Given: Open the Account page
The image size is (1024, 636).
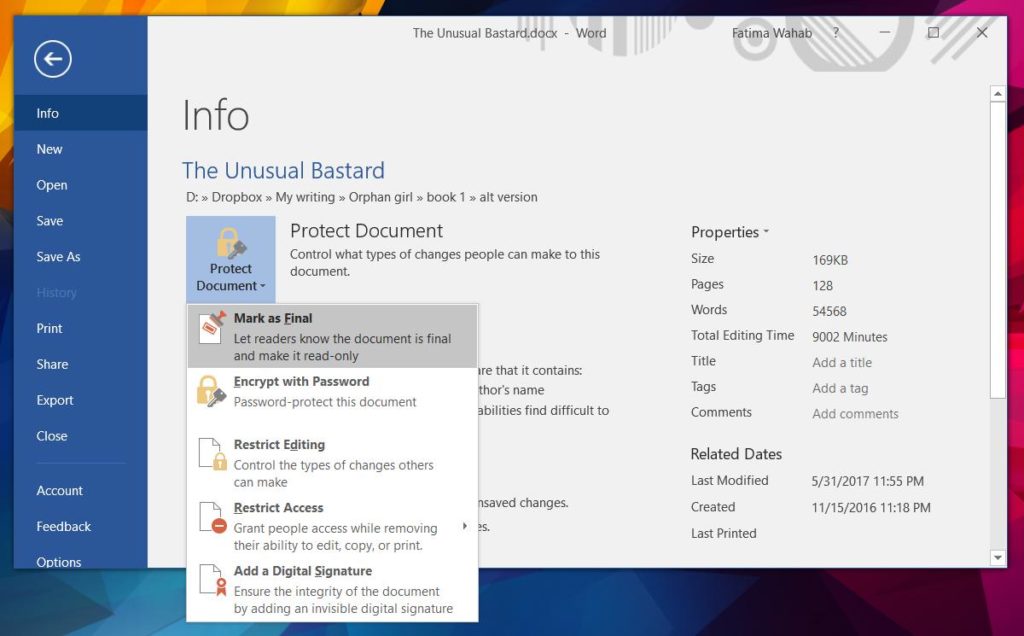Looking at the screenshot, I should [x=59, y=490].
